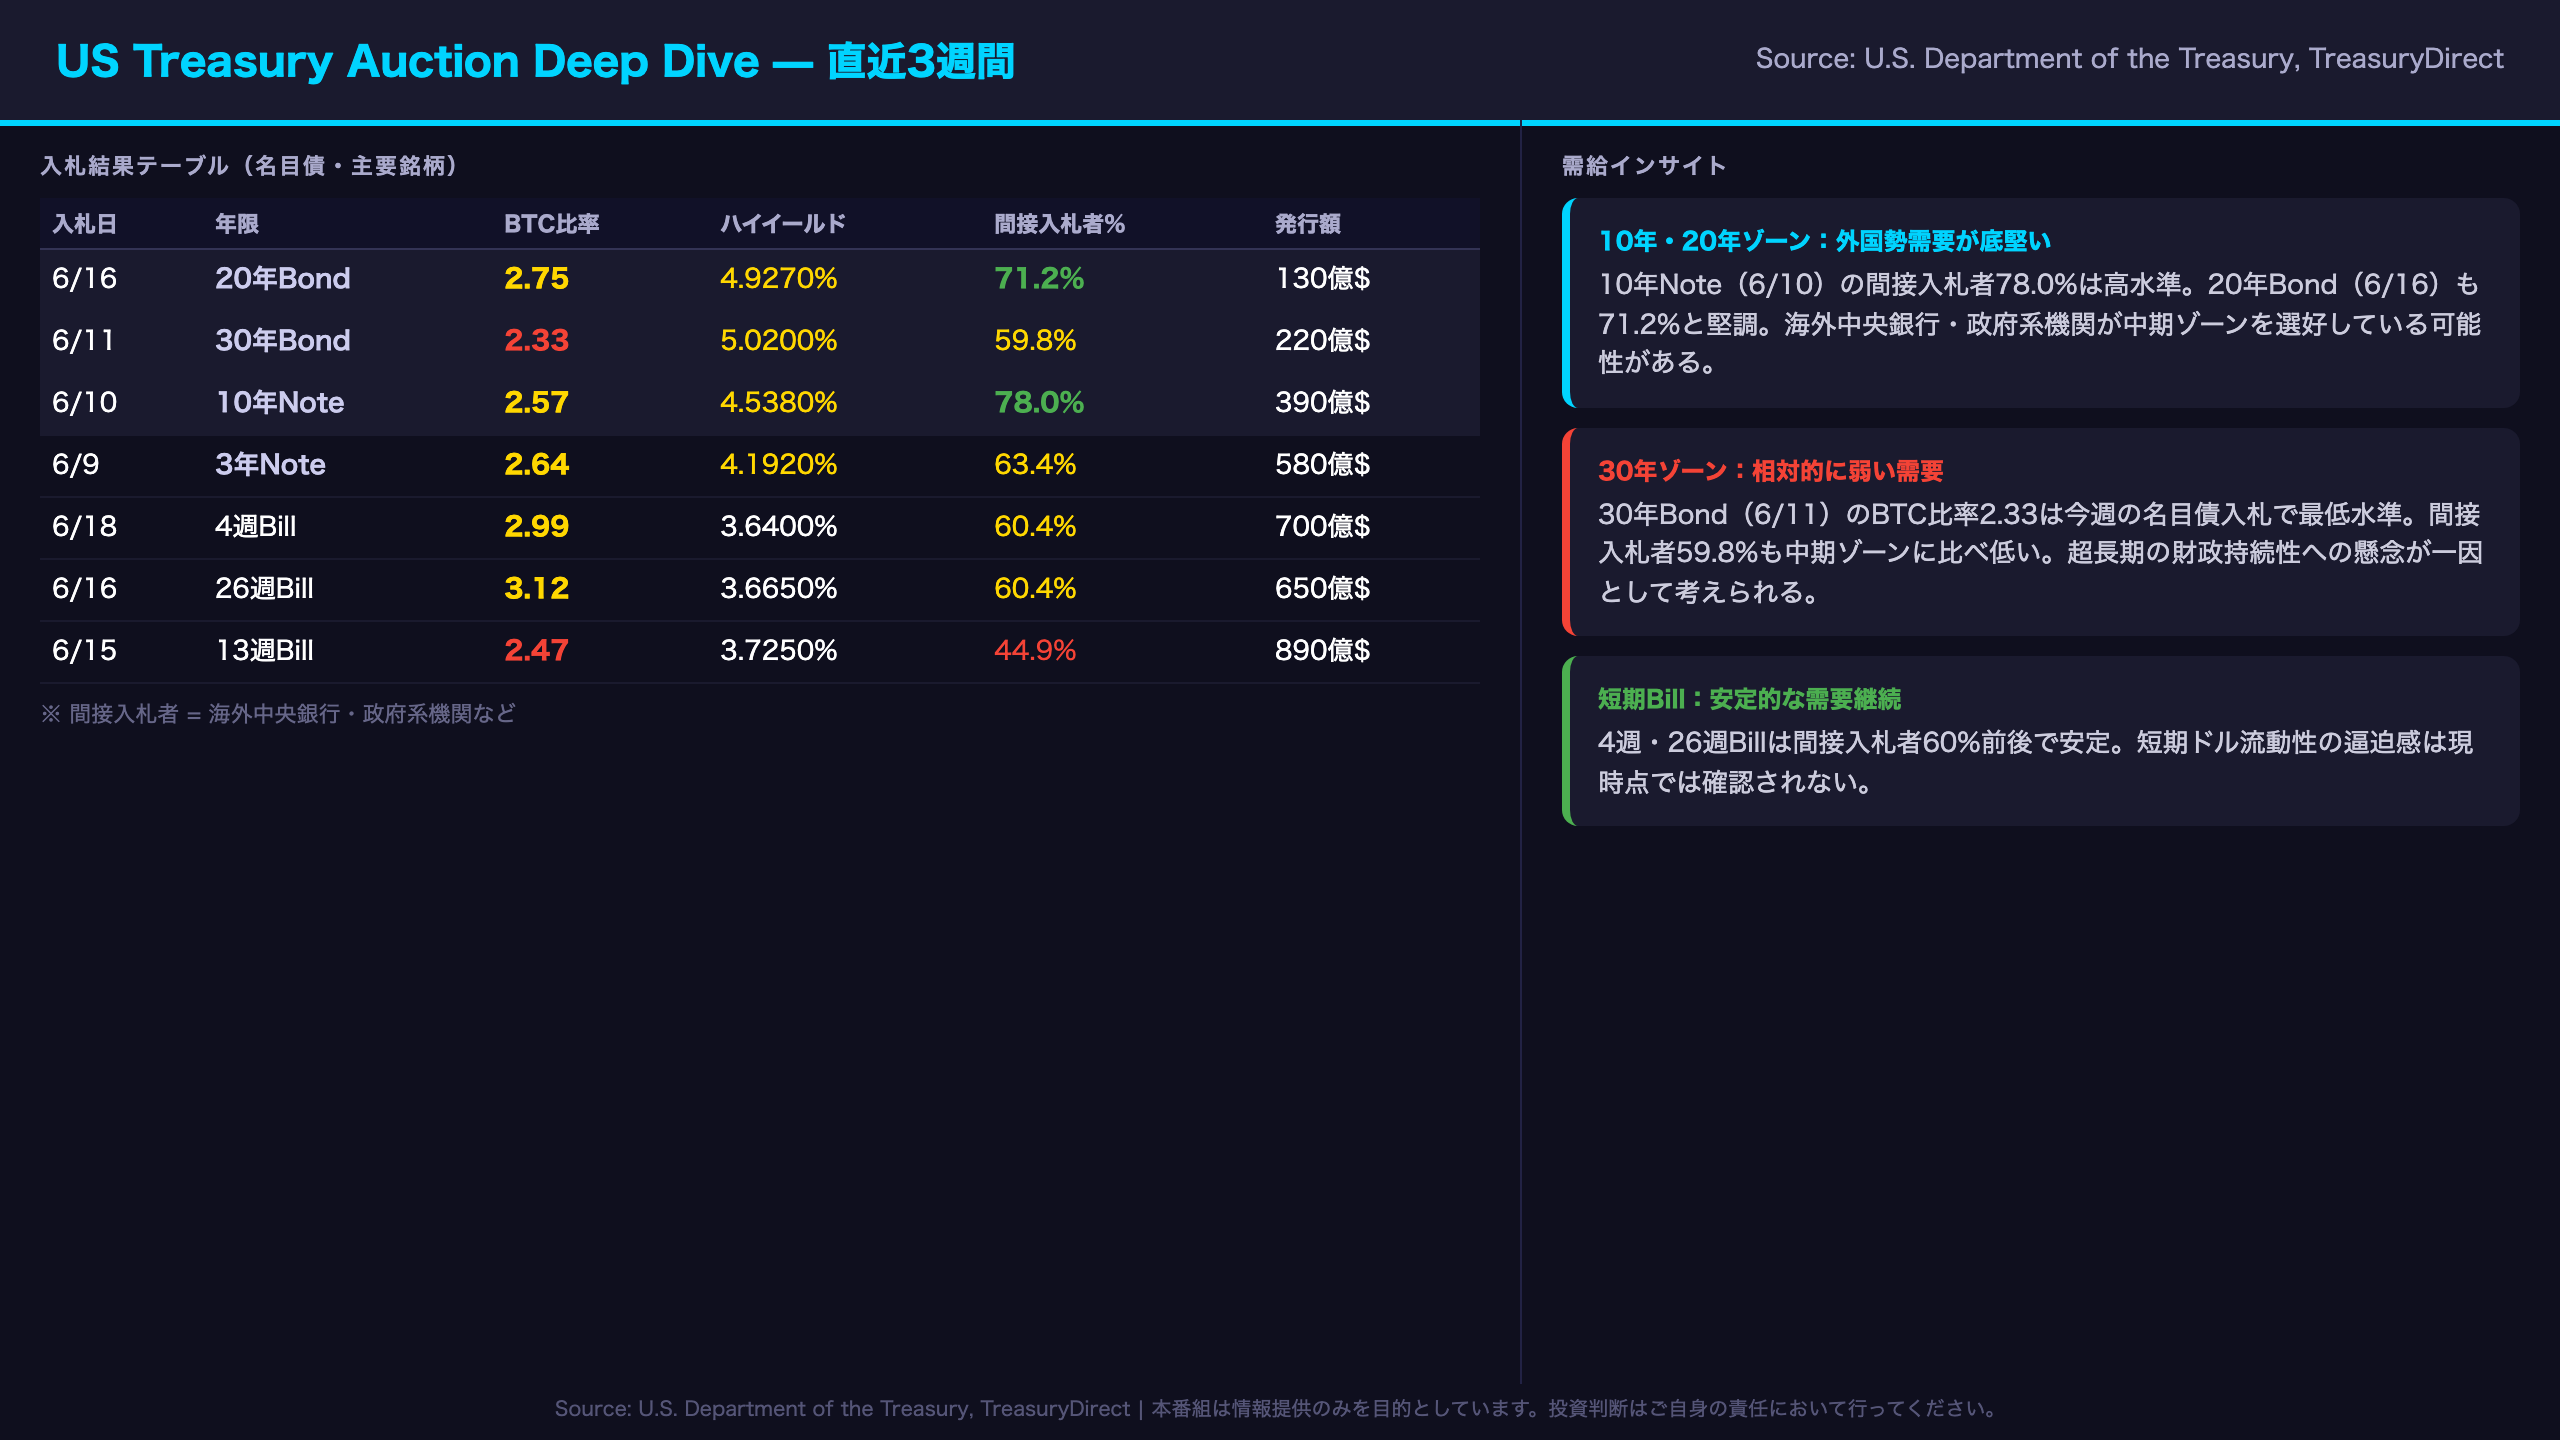Click the green '78.0%' value

(x=1039, y=402)
